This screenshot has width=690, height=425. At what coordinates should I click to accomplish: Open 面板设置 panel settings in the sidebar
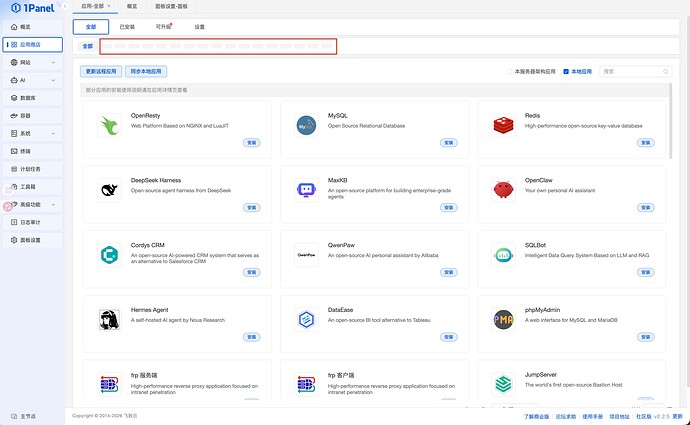[x=32, y=240]
